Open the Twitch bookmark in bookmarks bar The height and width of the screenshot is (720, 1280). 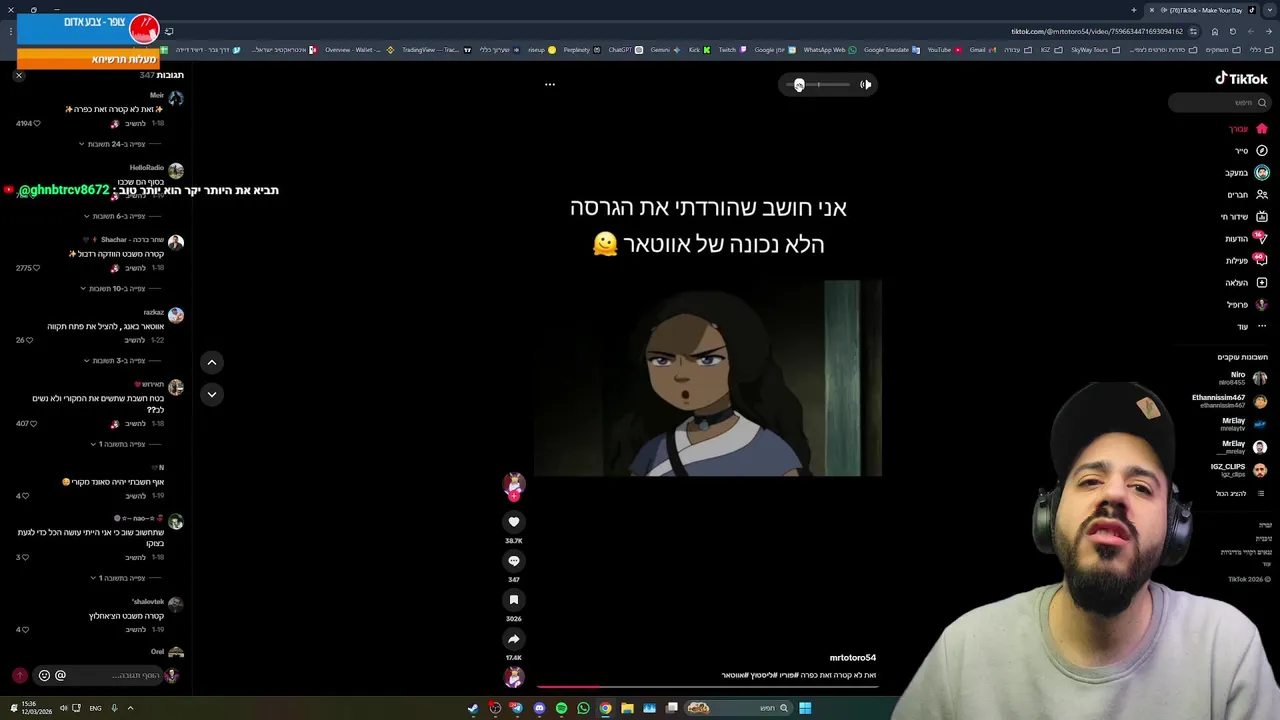pyautogui.click(x=733, y=49)
